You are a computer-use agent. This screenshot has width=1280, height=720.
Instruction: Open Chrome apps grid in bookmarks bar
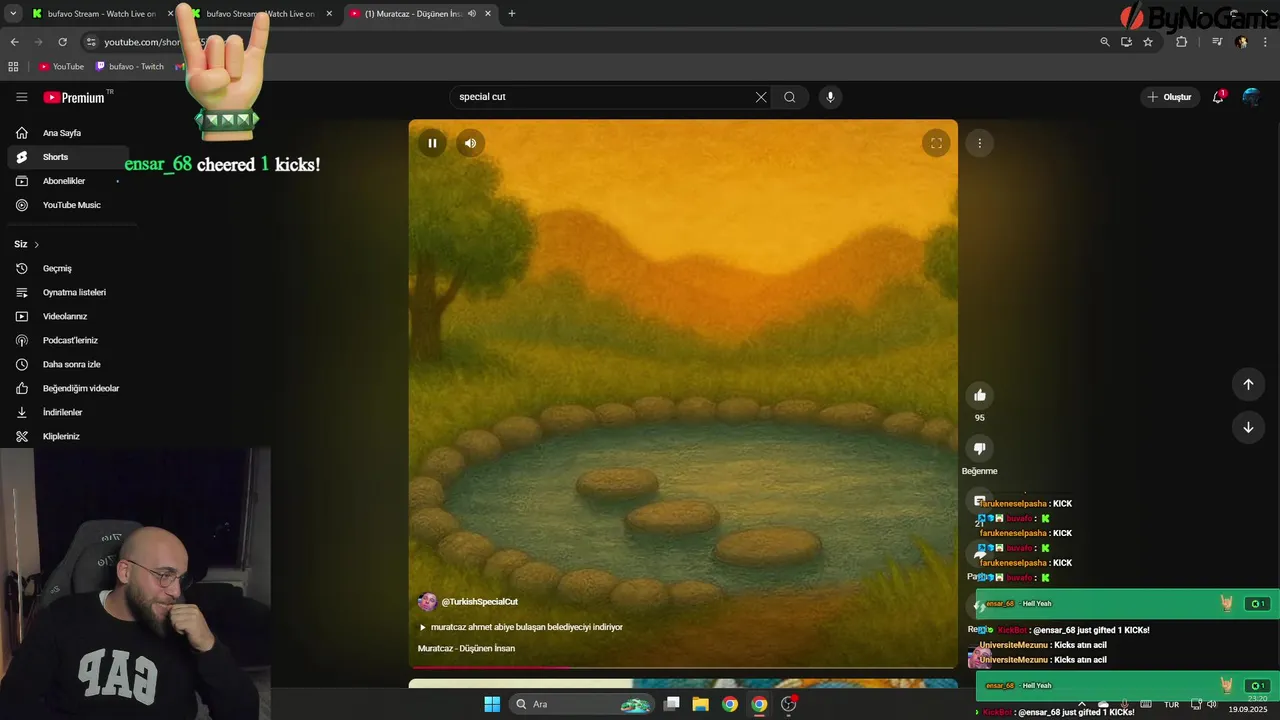coord(13,67)
